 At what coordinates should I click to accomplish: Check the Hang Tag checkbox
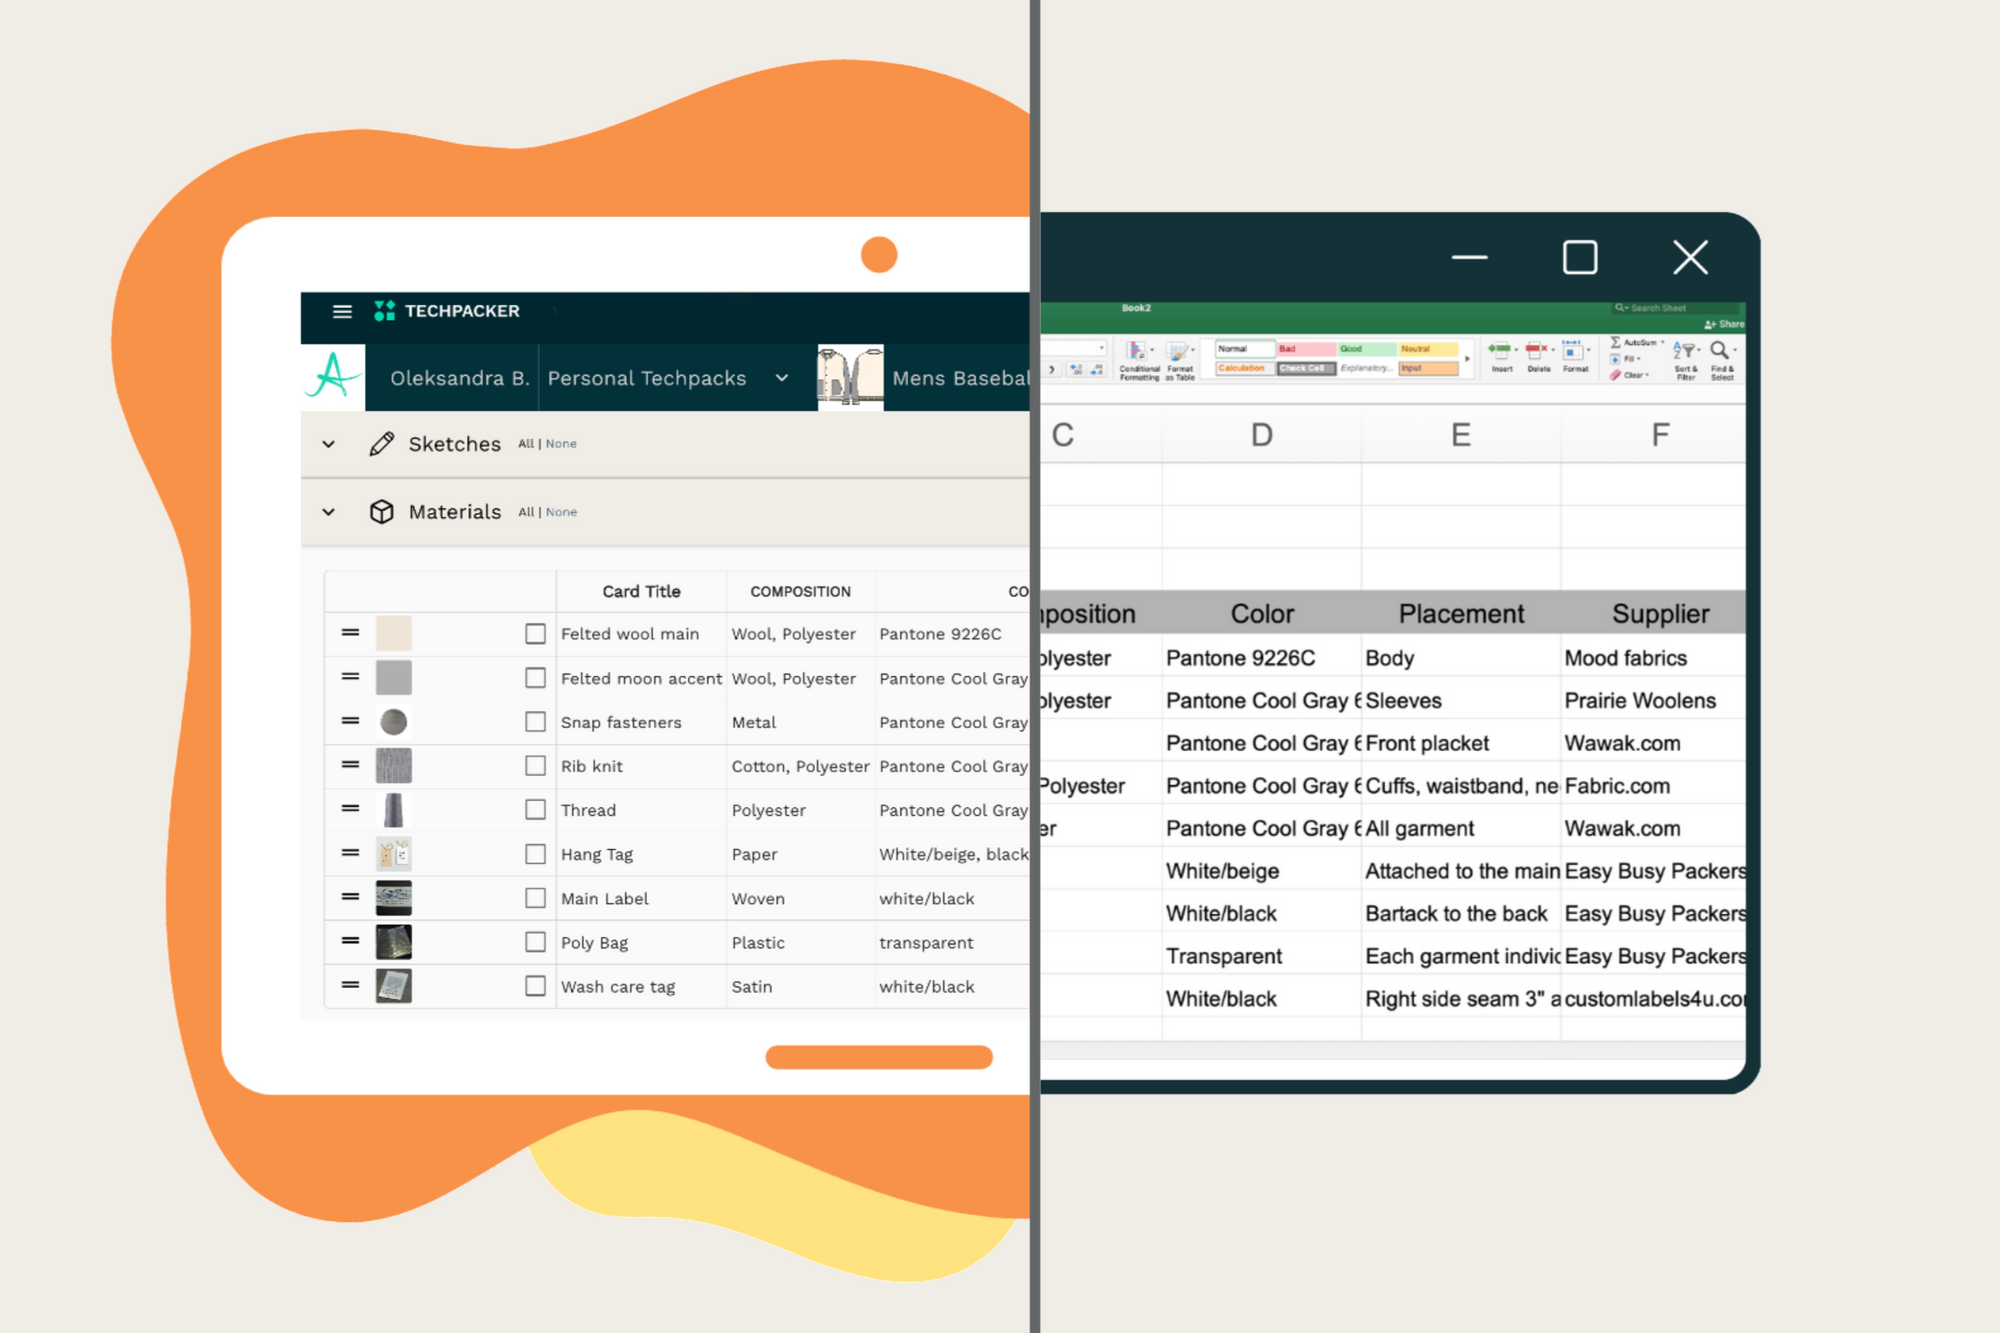coord(535,853)
